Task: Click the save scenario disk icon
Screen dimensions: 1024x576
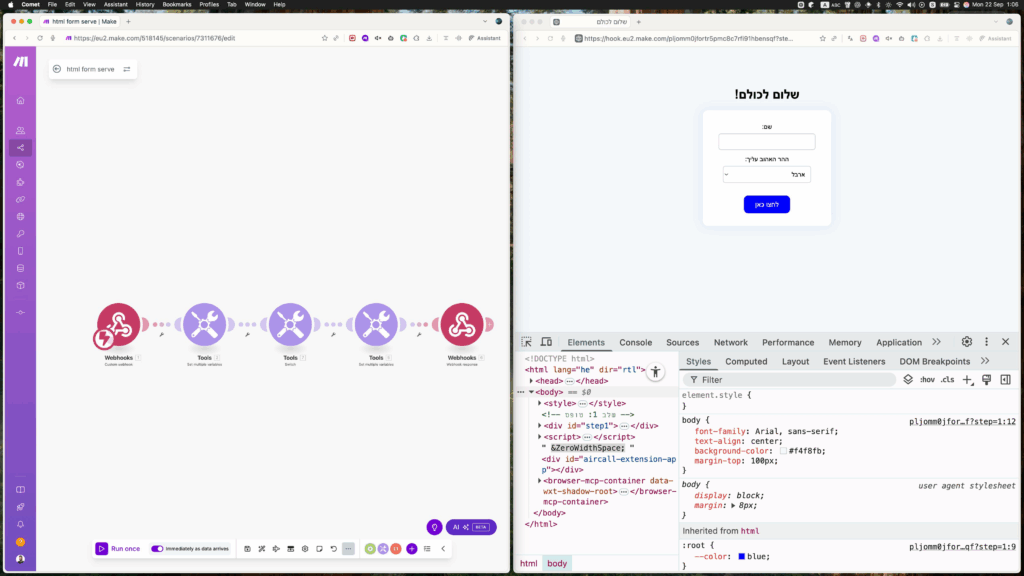Action: [247, 548]
